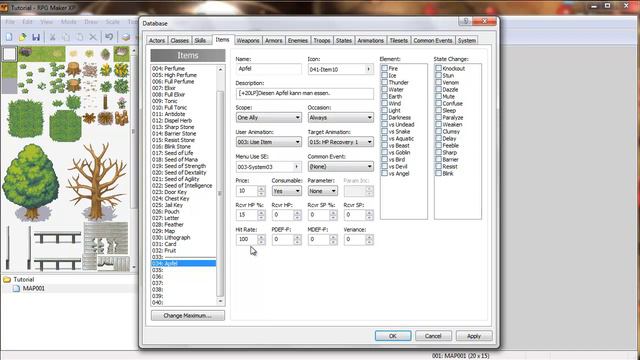
Task: Click the Change Maximum... button
Action: pos(188,316)
